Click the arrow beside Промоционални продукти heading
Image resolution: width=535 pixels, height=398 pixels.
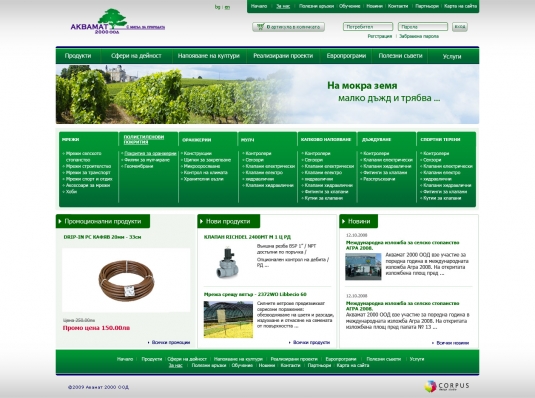(60, 222)
